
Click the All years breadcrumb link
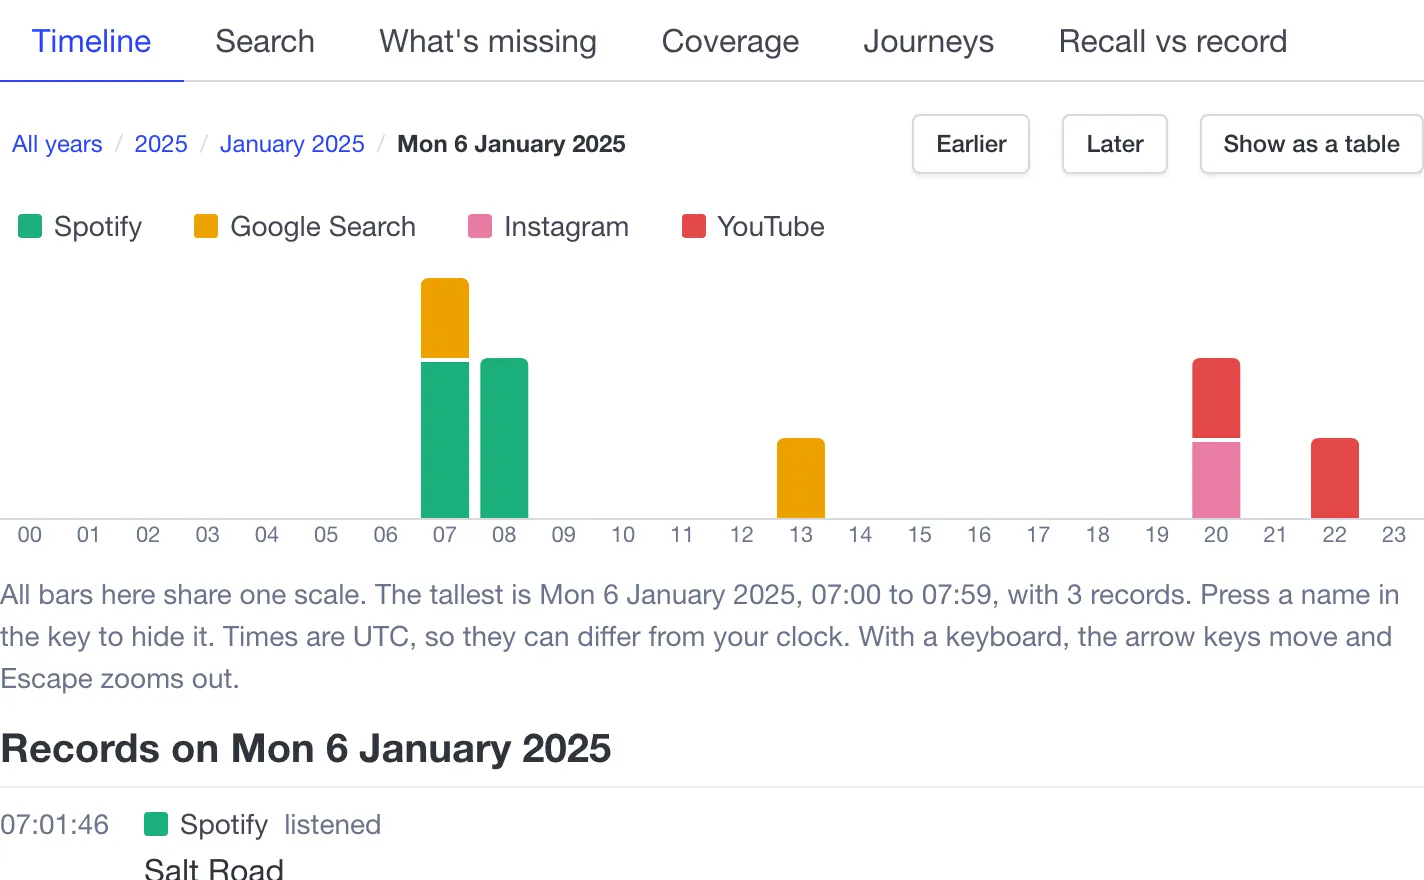(57, 144)
